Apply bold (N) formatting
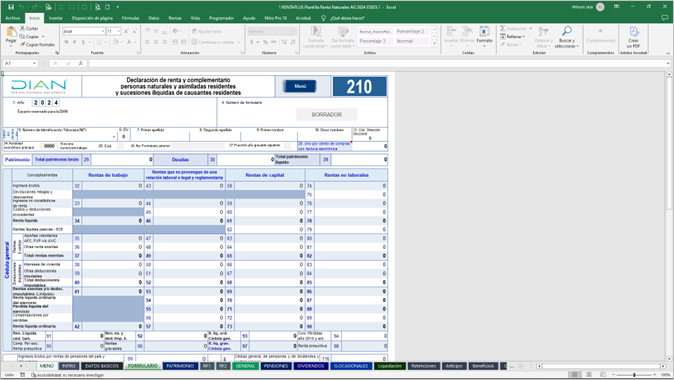The image size is (674, 380). [66, 42]
